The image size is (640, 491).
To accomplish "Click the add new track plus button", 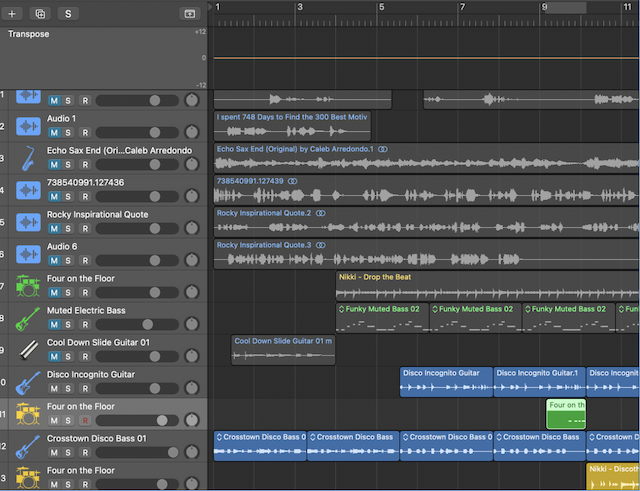I will (x=13, y=14).
